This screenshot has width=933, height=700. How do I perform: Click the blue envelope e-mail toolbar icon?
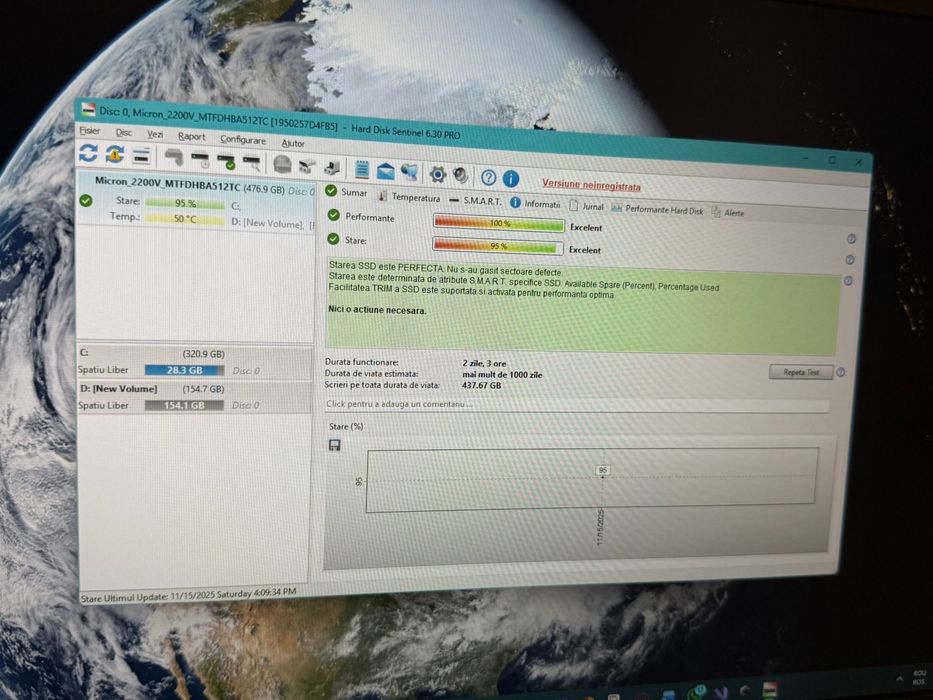(386, 171)
